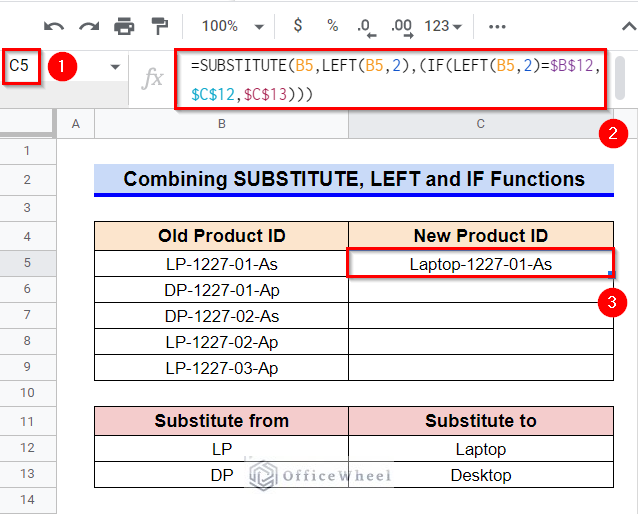
Task: Select cell containing LP-1227-02-Ap
Action: (221, 342)
